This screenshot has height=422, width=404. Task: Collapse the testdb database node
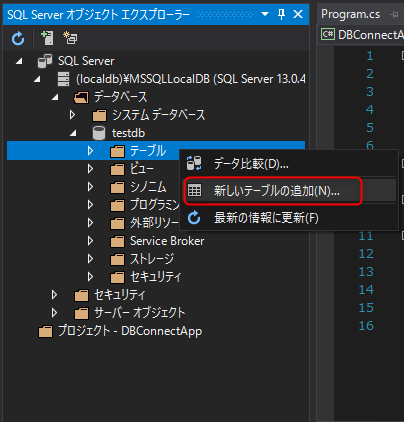(73, 133)
